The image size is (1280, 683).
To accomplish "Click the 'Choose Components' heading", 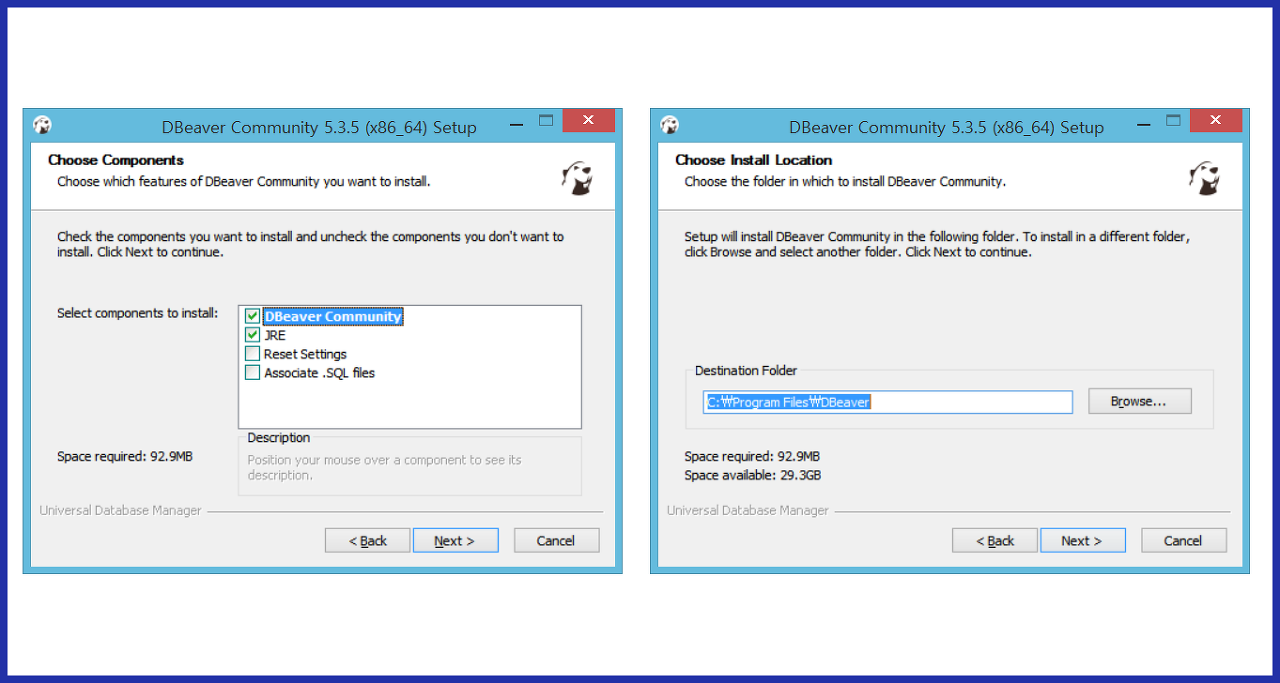I will [x=116, y=160].
